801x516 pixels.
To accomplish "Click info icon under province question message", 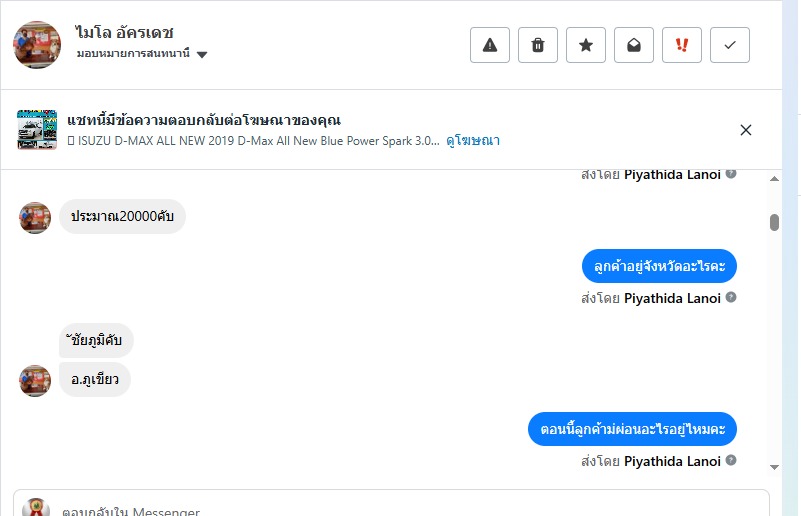I will 731,298.
